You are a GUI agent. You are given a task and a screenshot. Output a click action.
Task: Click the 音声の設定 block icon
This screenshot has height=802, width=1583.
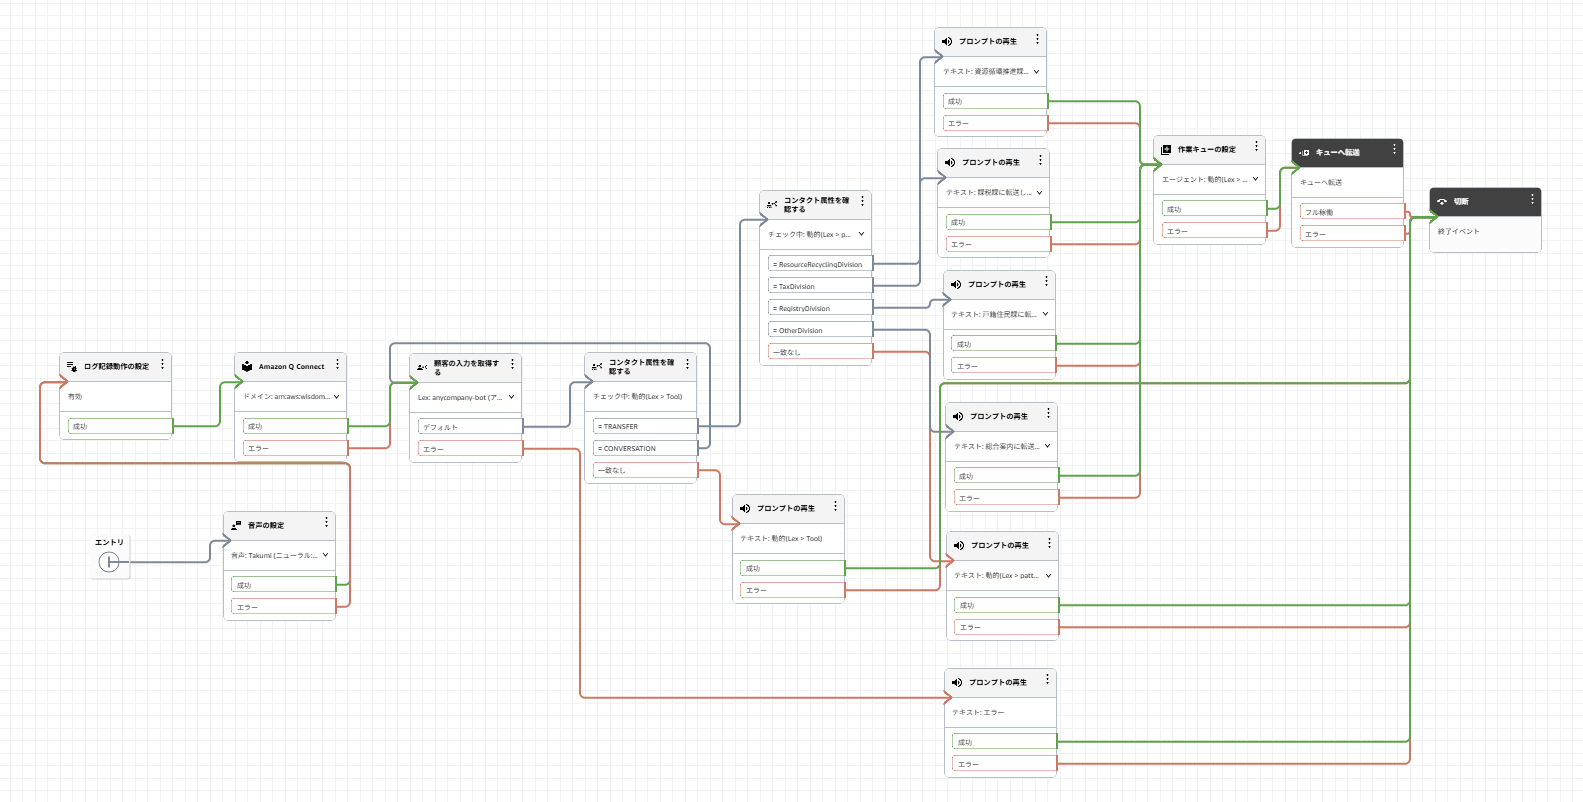(236, 525)
